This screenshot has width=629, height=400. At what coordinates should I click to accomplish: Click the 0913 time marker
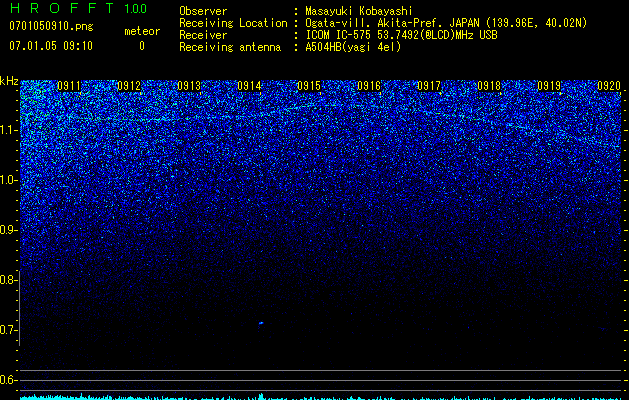[x=189, y=86]
